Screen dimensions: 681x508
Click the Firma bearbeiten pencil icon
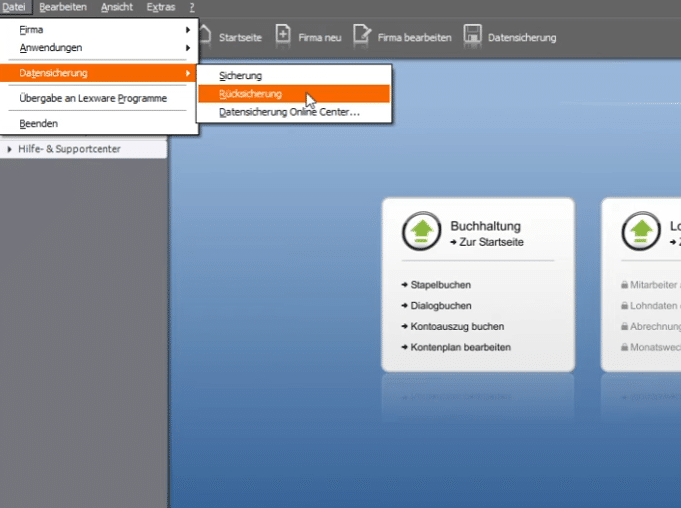pyautogui.click(x=362, y=35)
